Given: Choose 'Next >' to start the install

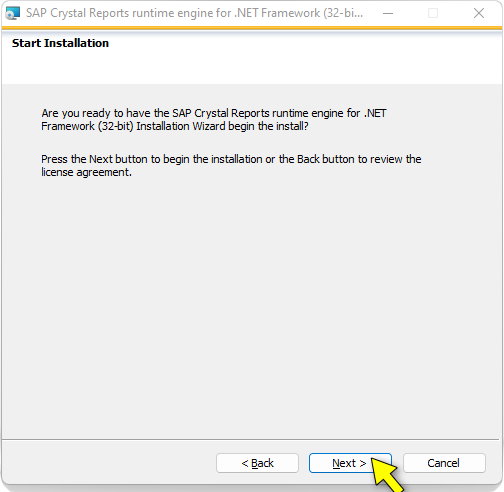Looking at the screenshot, I should [350, 463].
